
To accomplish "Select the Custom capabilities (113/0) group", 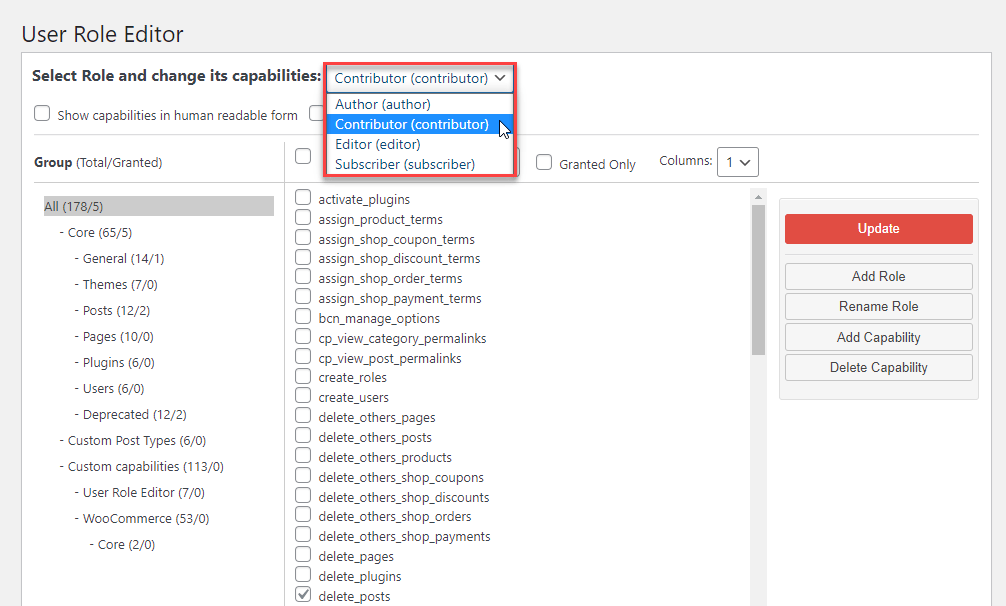I will tap(146, 466).
